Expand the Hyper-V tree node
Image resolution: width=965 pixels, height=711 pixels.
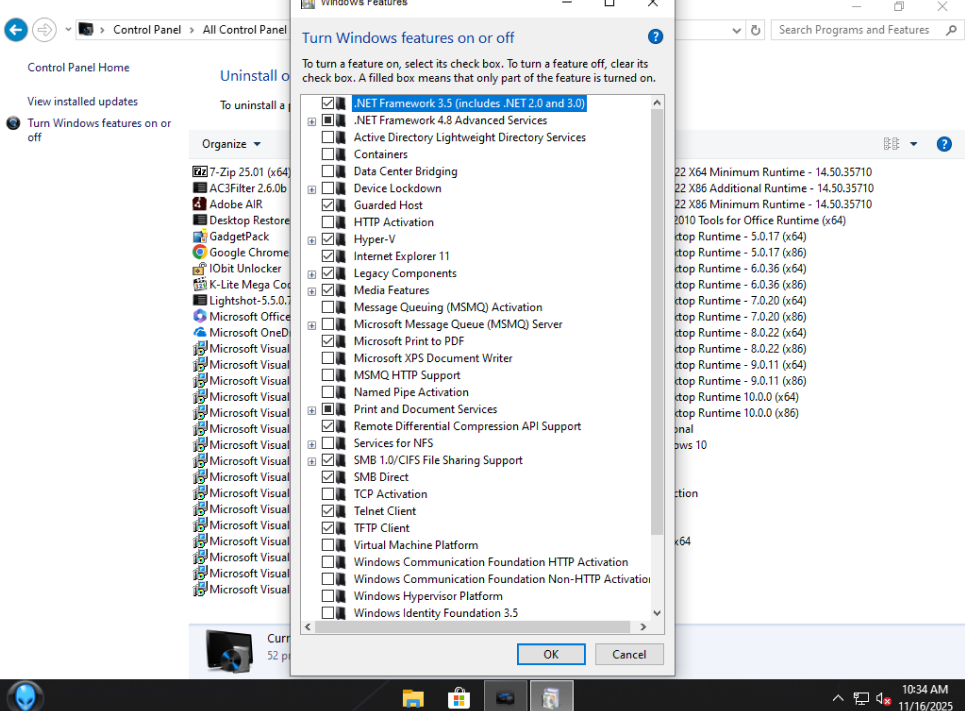pos(312,241)
